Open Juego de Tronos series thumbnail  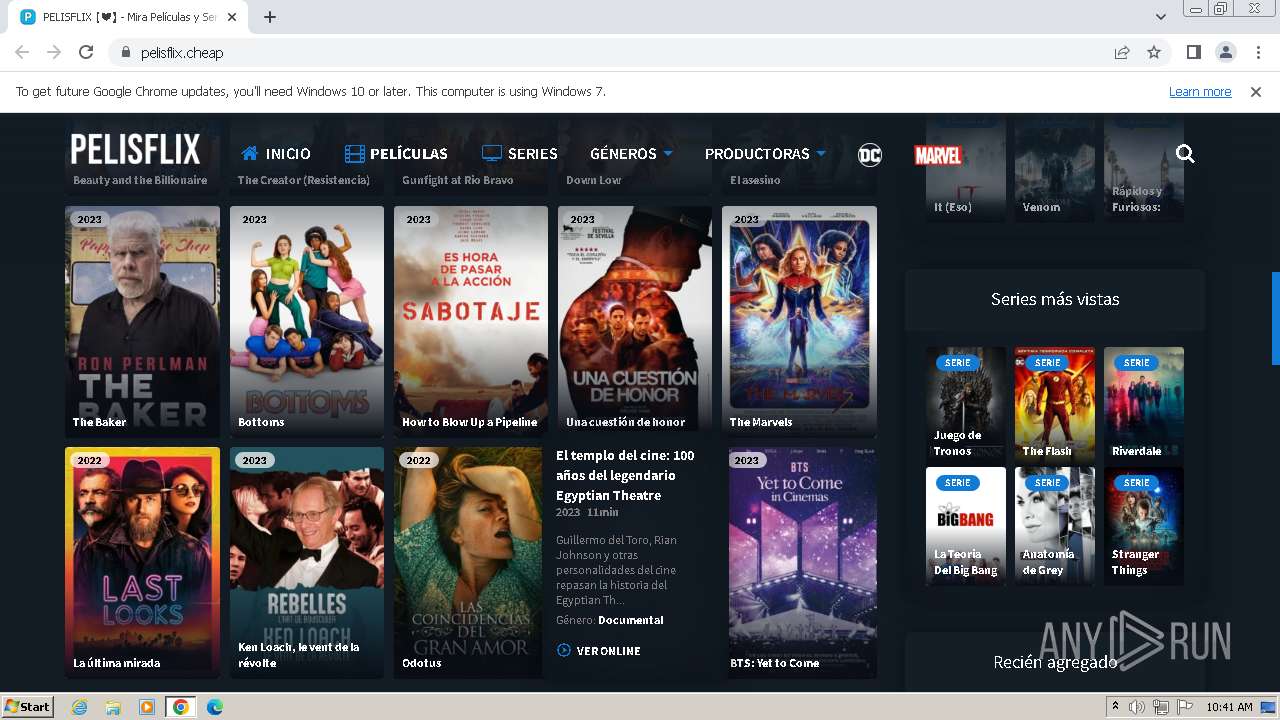[x=966, y=405]
